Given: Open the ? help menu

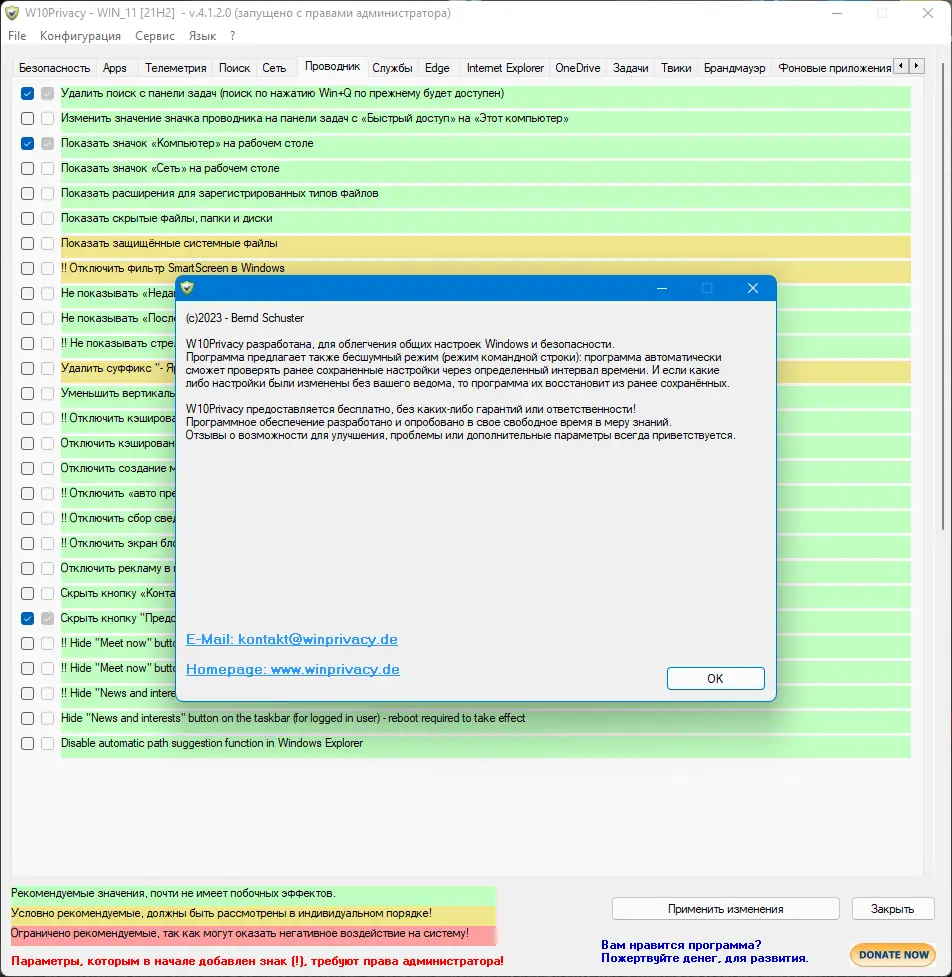Looking at the screenshot, I should [232, 36].
